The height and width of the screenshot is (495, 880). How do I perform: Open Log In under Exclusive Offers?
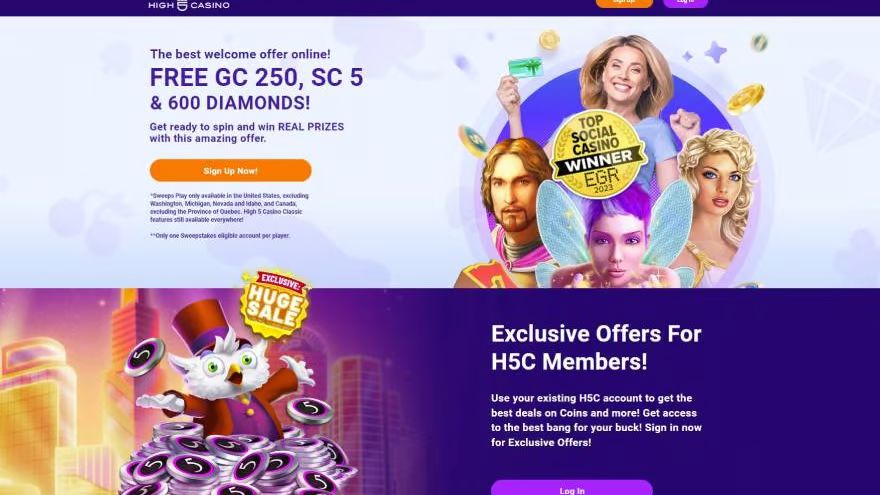572,488
